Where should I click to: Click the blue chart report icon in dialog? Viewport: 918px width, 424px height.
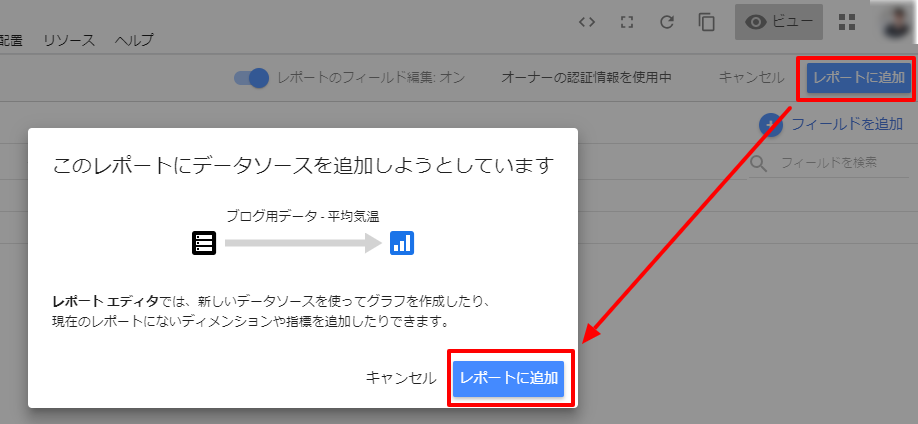click(x=402, y=242)
